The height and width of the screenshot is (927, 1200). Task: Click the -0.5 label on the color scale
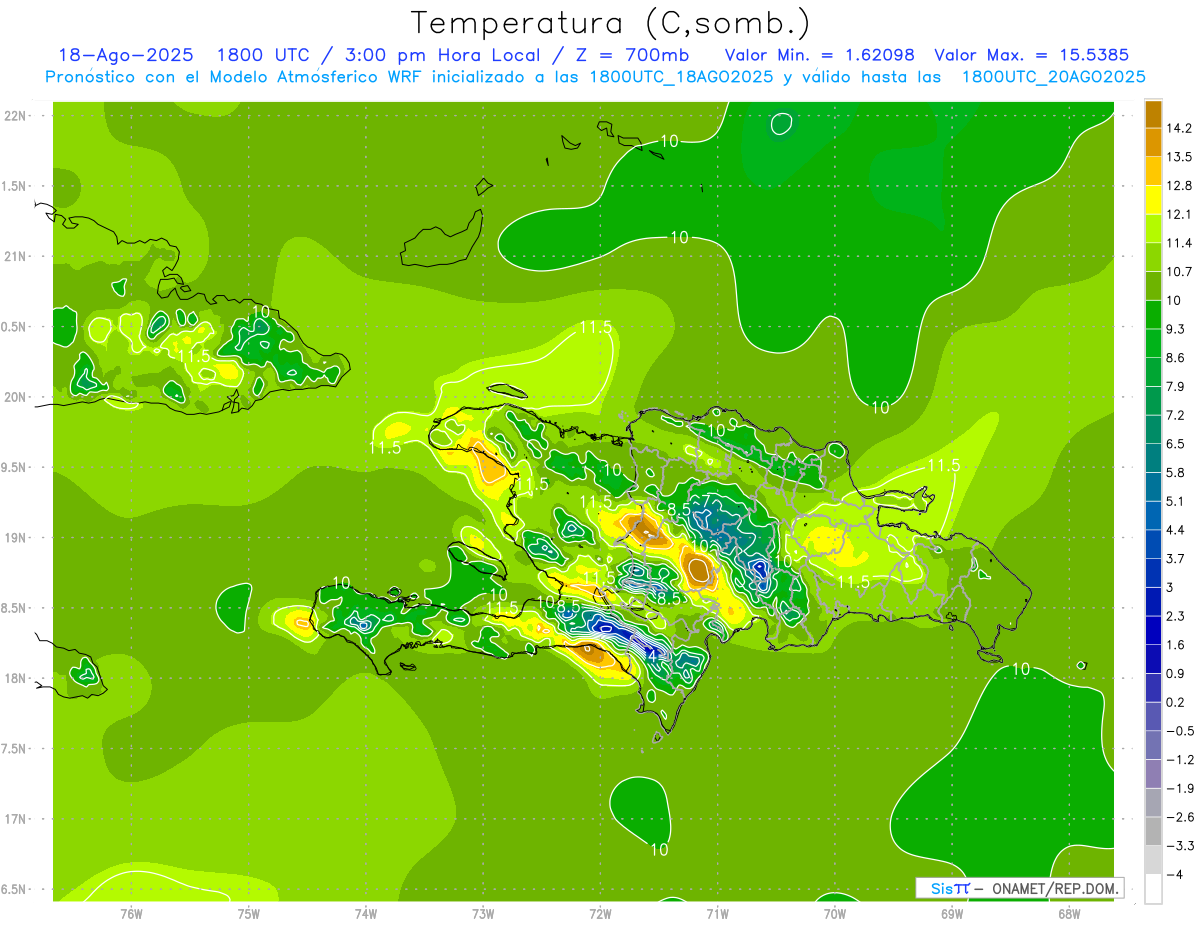[1179, 731]
